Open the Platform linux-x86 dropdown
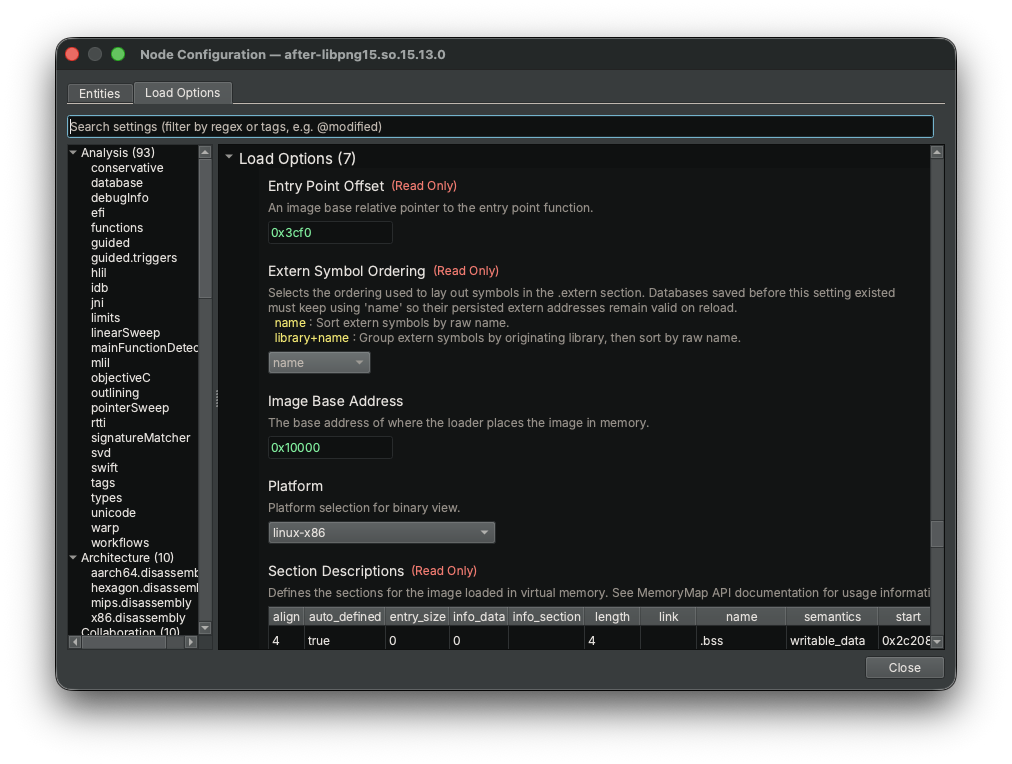 [381, 532]
